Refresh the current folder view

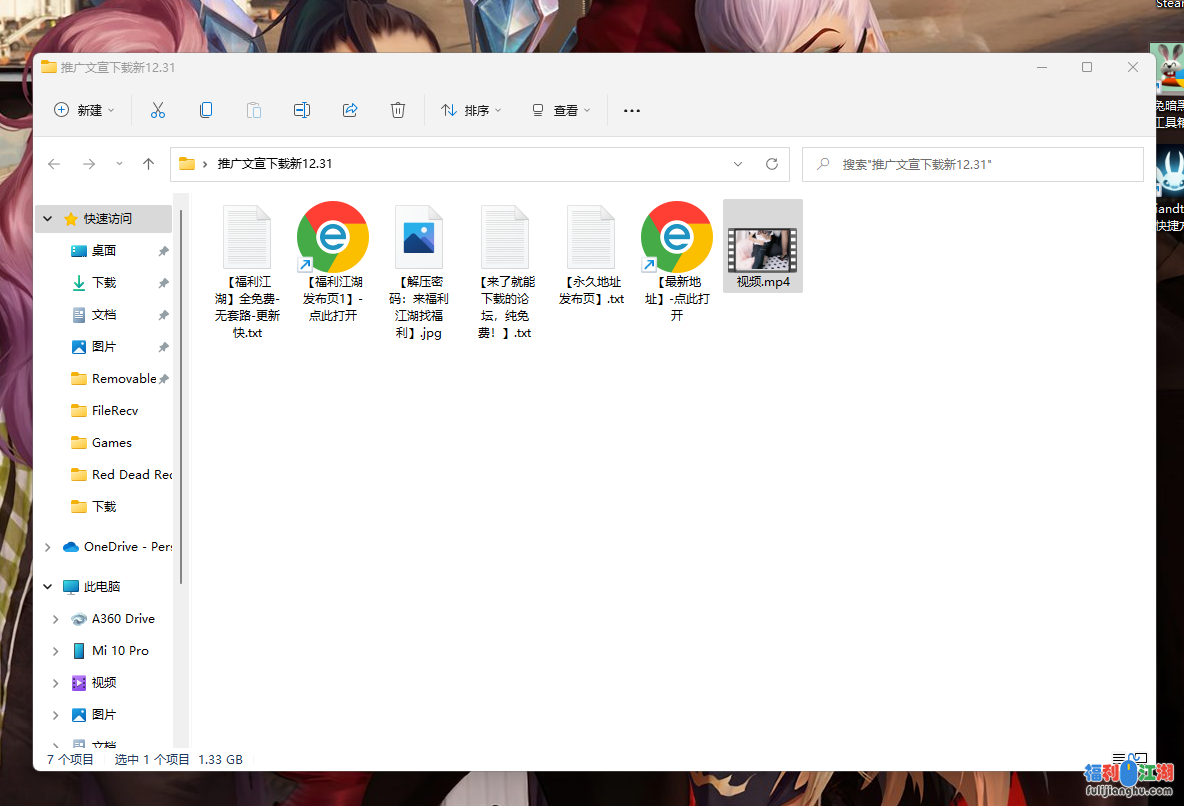tap(771, 164)
